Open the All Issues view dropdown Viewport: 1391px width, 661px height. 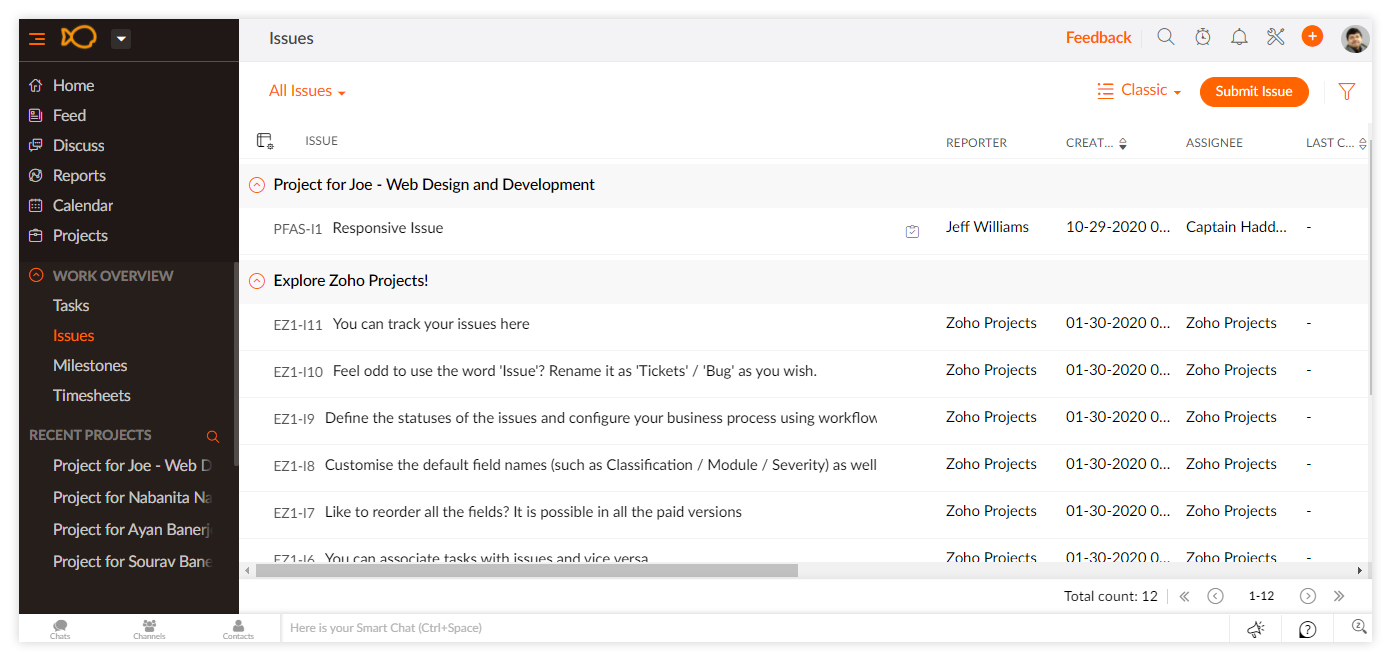(307, 91)
